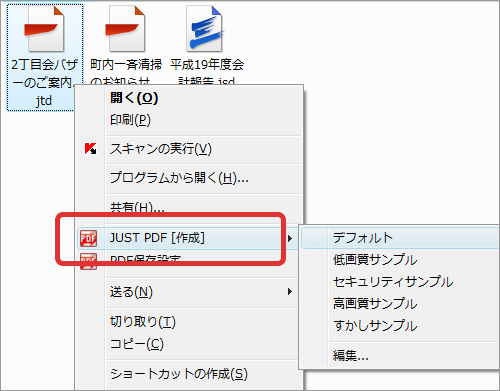Viewport: 500px width, 391px height.
Task: Click the red PDF icon beside JUST PDF [作成]
Action: point(88,238)
